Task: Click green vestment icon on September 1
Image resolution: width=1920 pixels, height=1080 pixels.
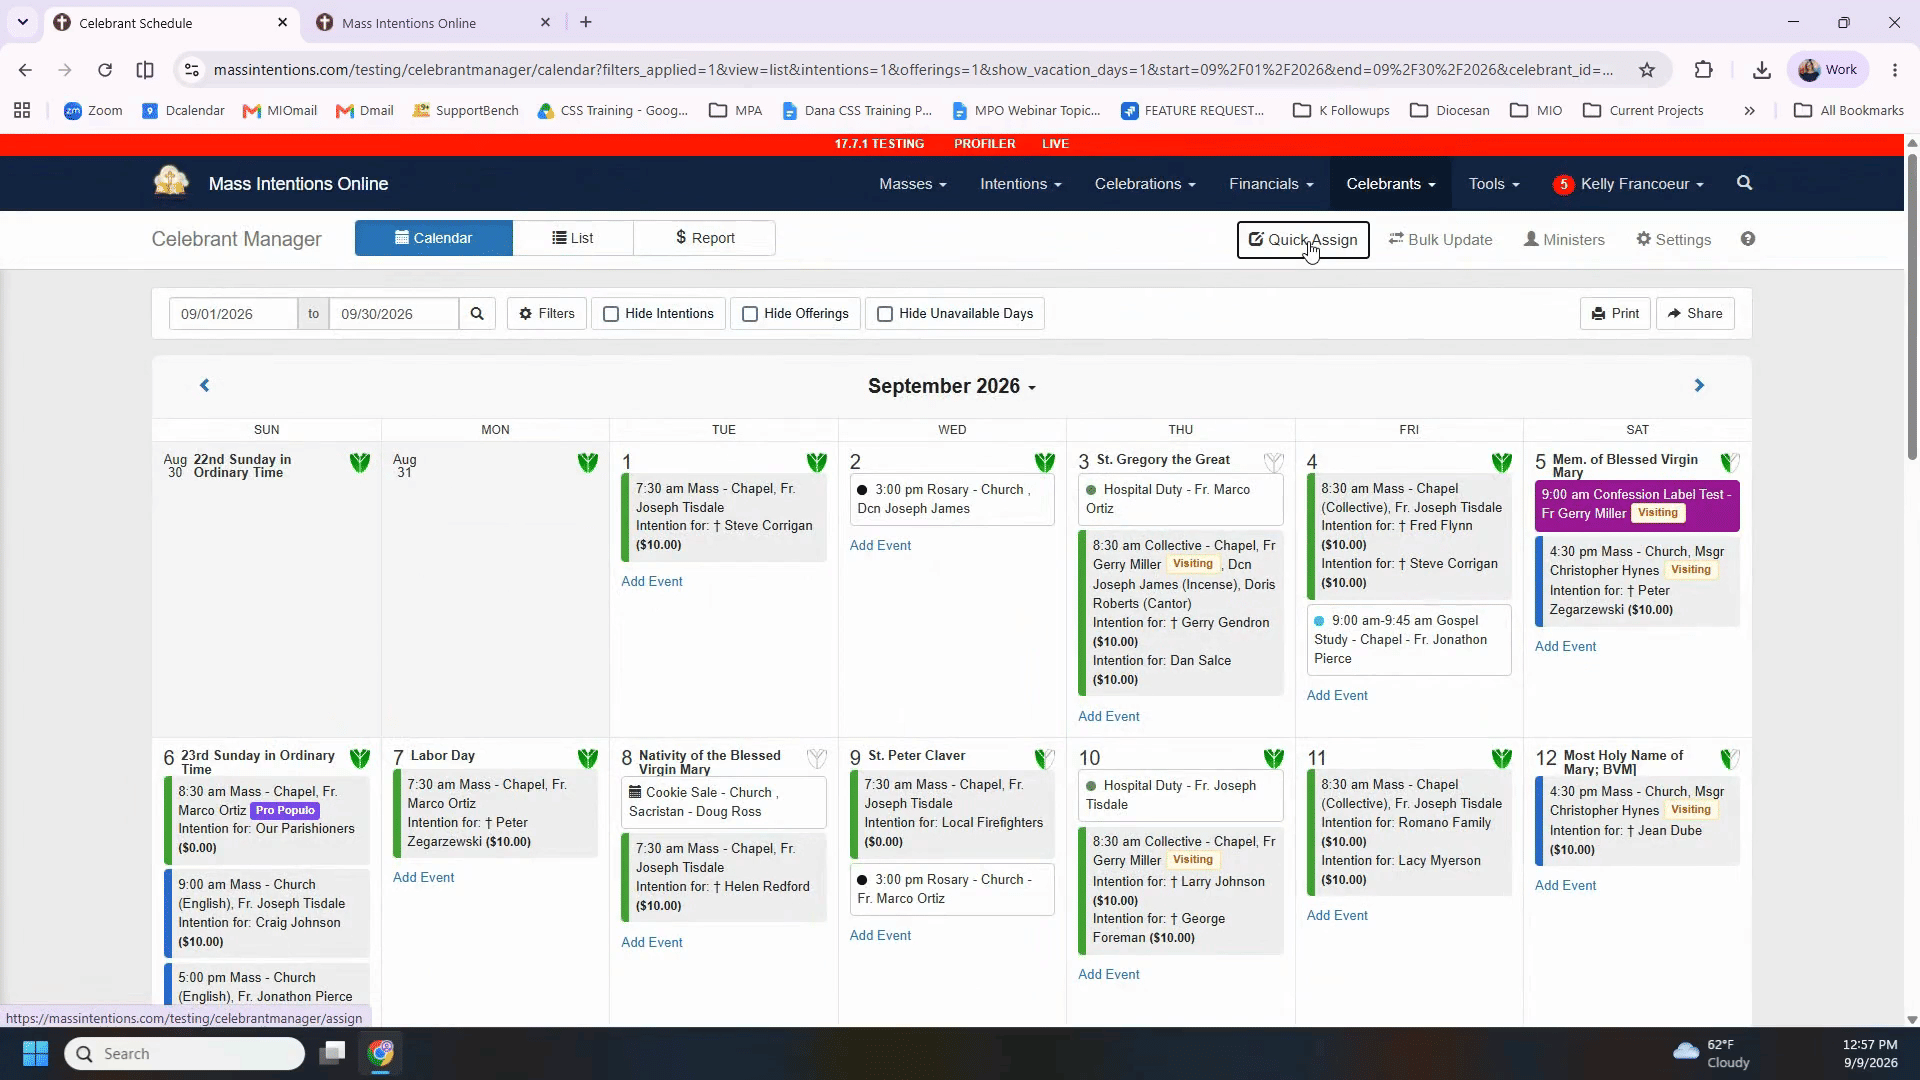Action: 816,462
